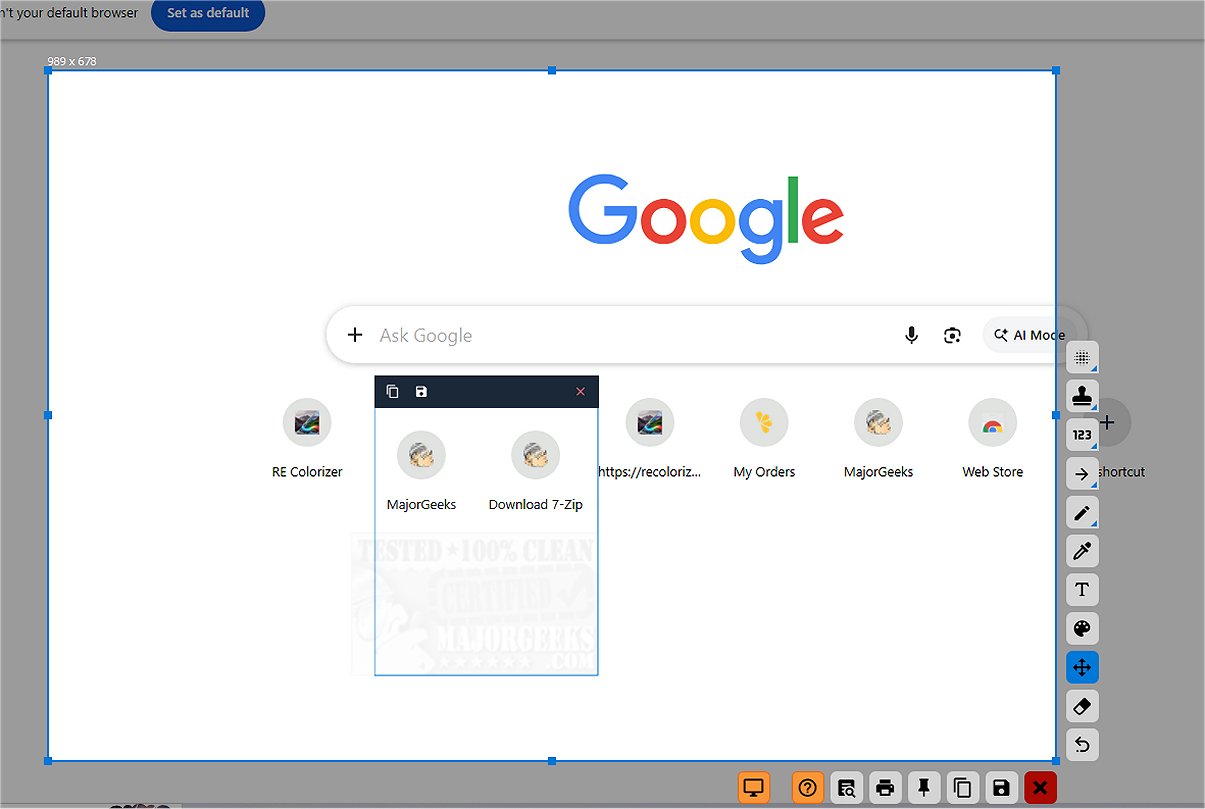Click the plus icon in the search box
1205x809 pixels.
pyautogui.click(x=354, y=335)
